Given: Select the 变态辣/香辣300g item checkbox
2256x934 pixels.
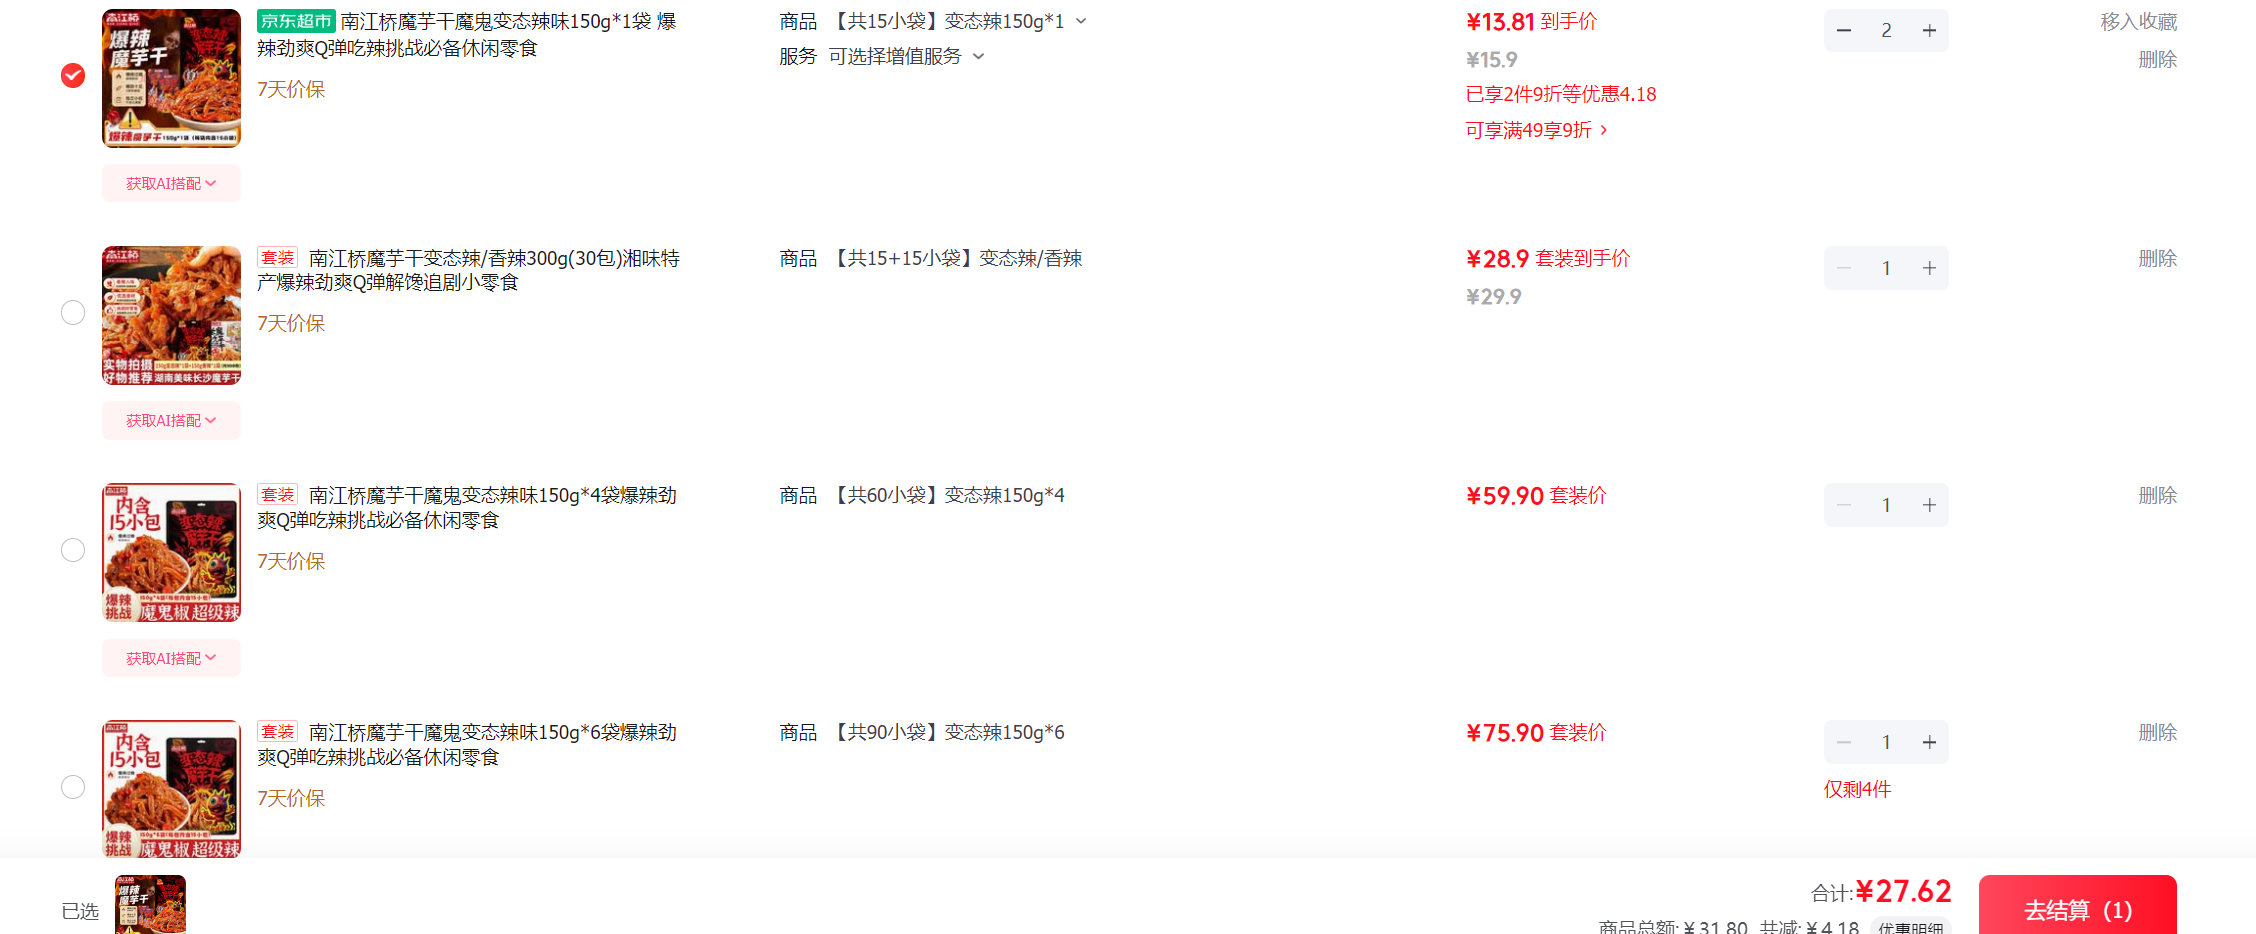Looking at the screenshot, I should click(73, 313).
